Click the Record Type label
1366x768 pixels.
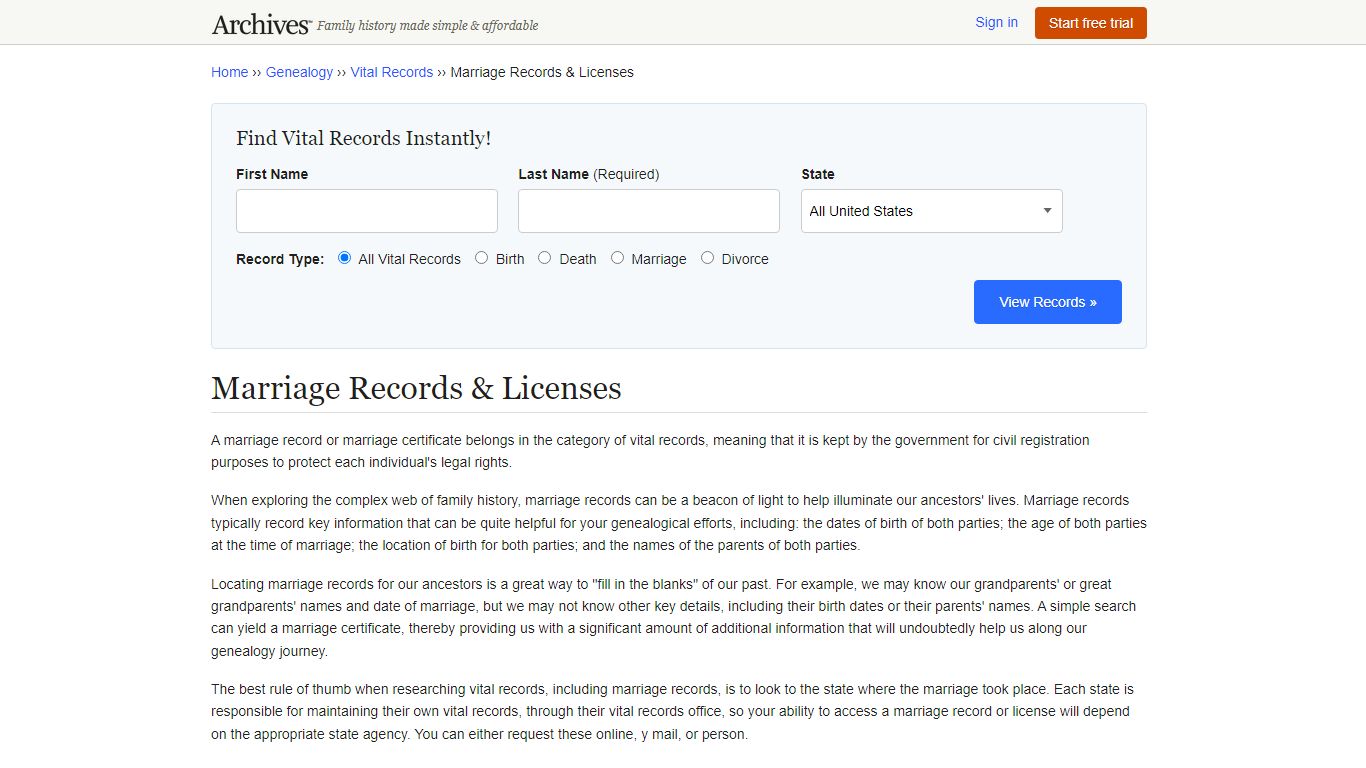280,259
